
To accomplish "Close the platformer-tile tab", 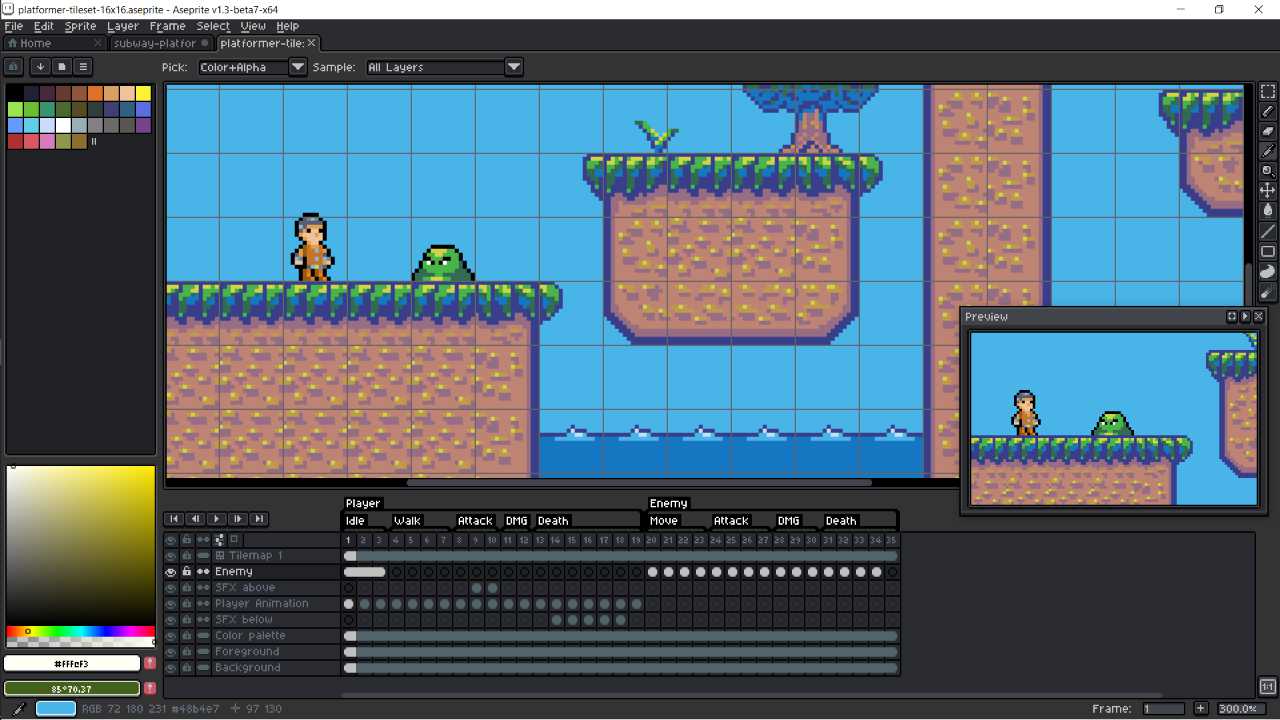I will coord(312,43).
